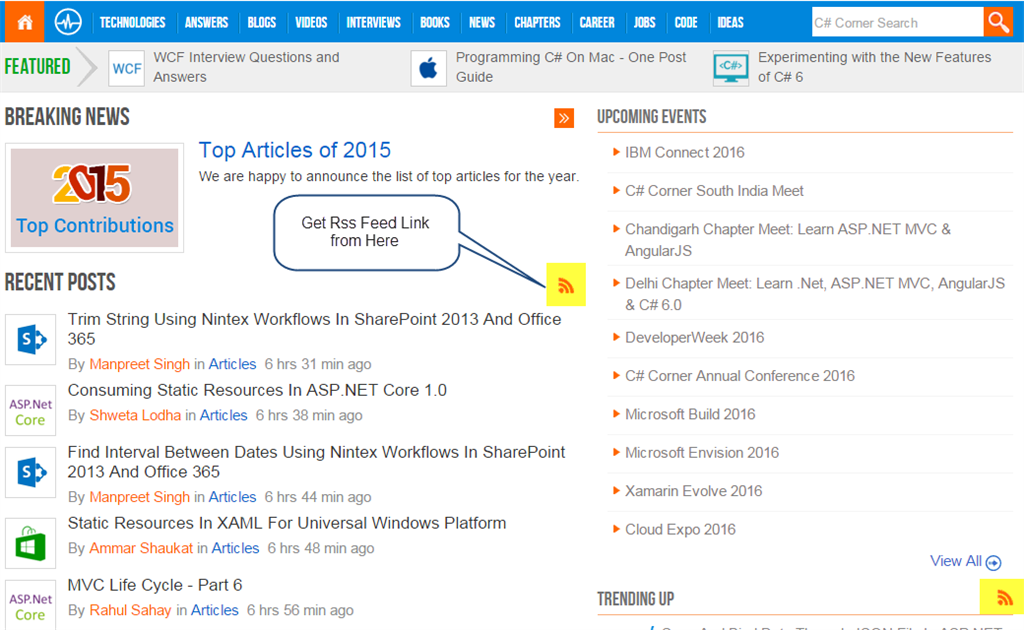
Task: Open the Recent Posts RSS feed icon
Action: click(566, 285)
